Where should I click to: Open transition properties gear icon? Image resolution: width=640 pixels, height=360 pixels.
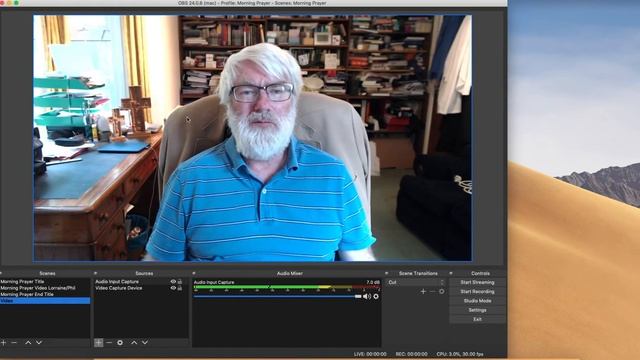click(442, 291)
